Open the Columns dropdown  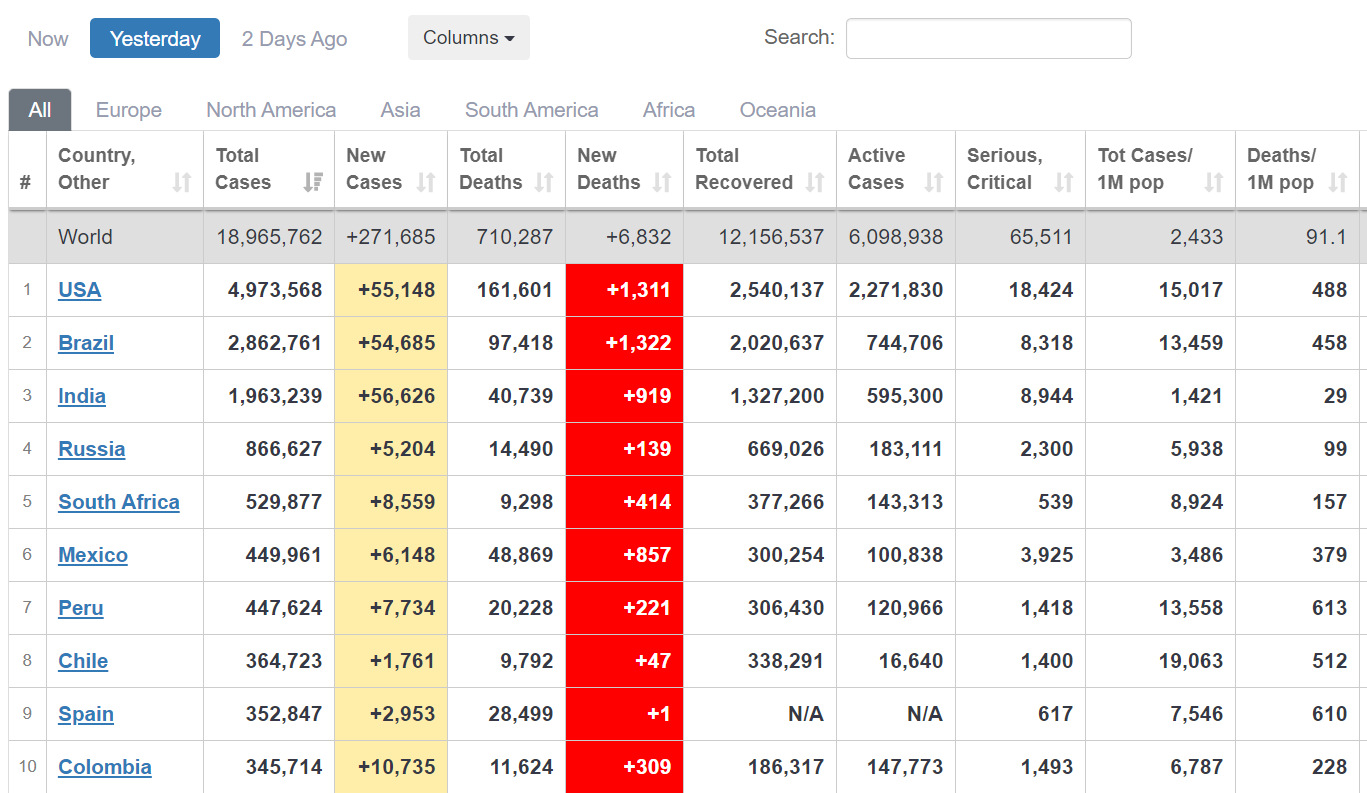(x=469, y=38)
